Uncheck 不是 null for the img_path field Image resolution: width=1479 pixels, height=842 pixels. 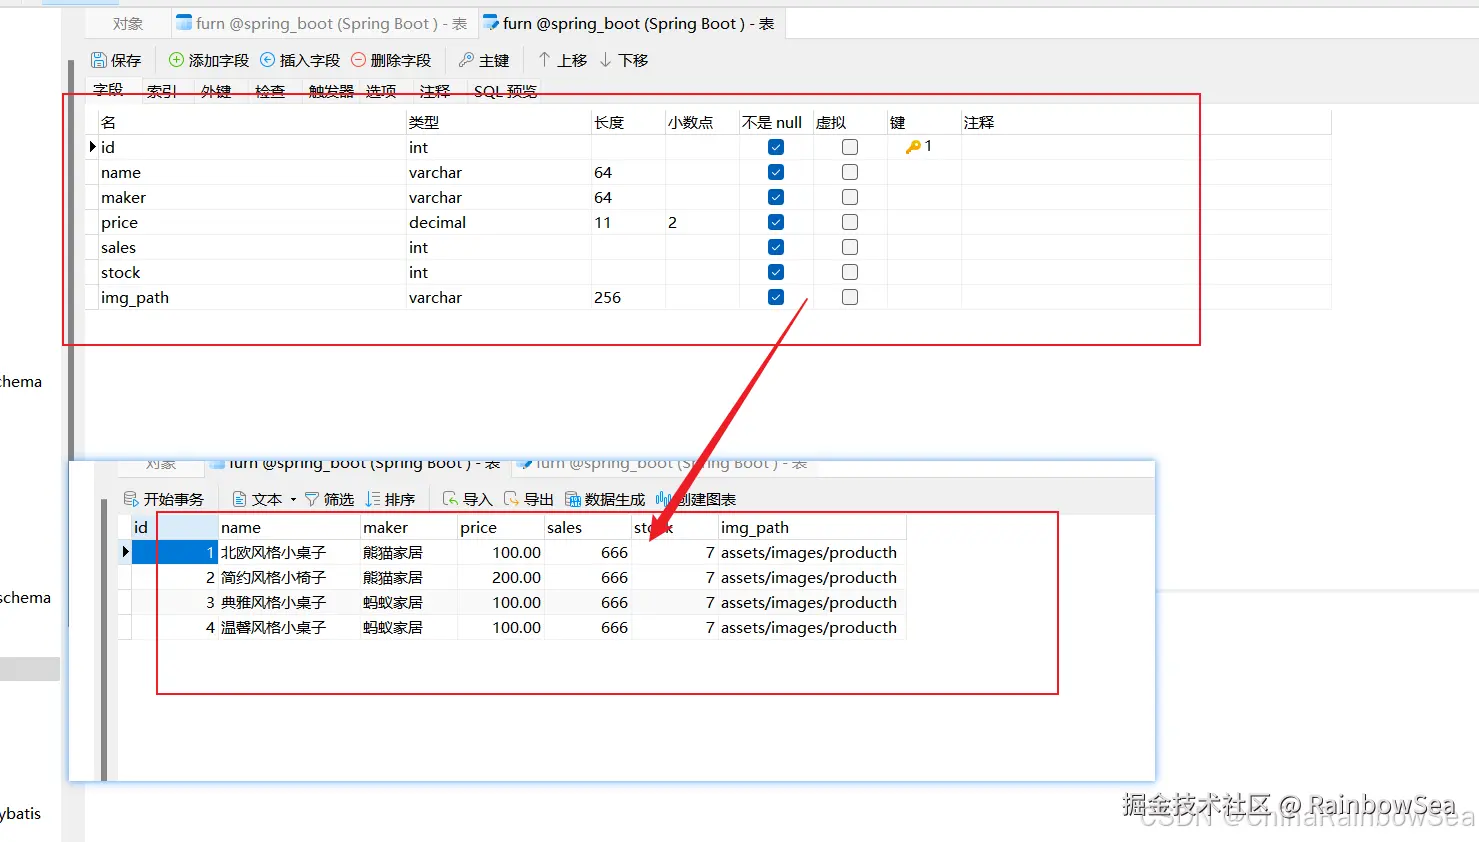pyautogui.click(x=776, y=297)
